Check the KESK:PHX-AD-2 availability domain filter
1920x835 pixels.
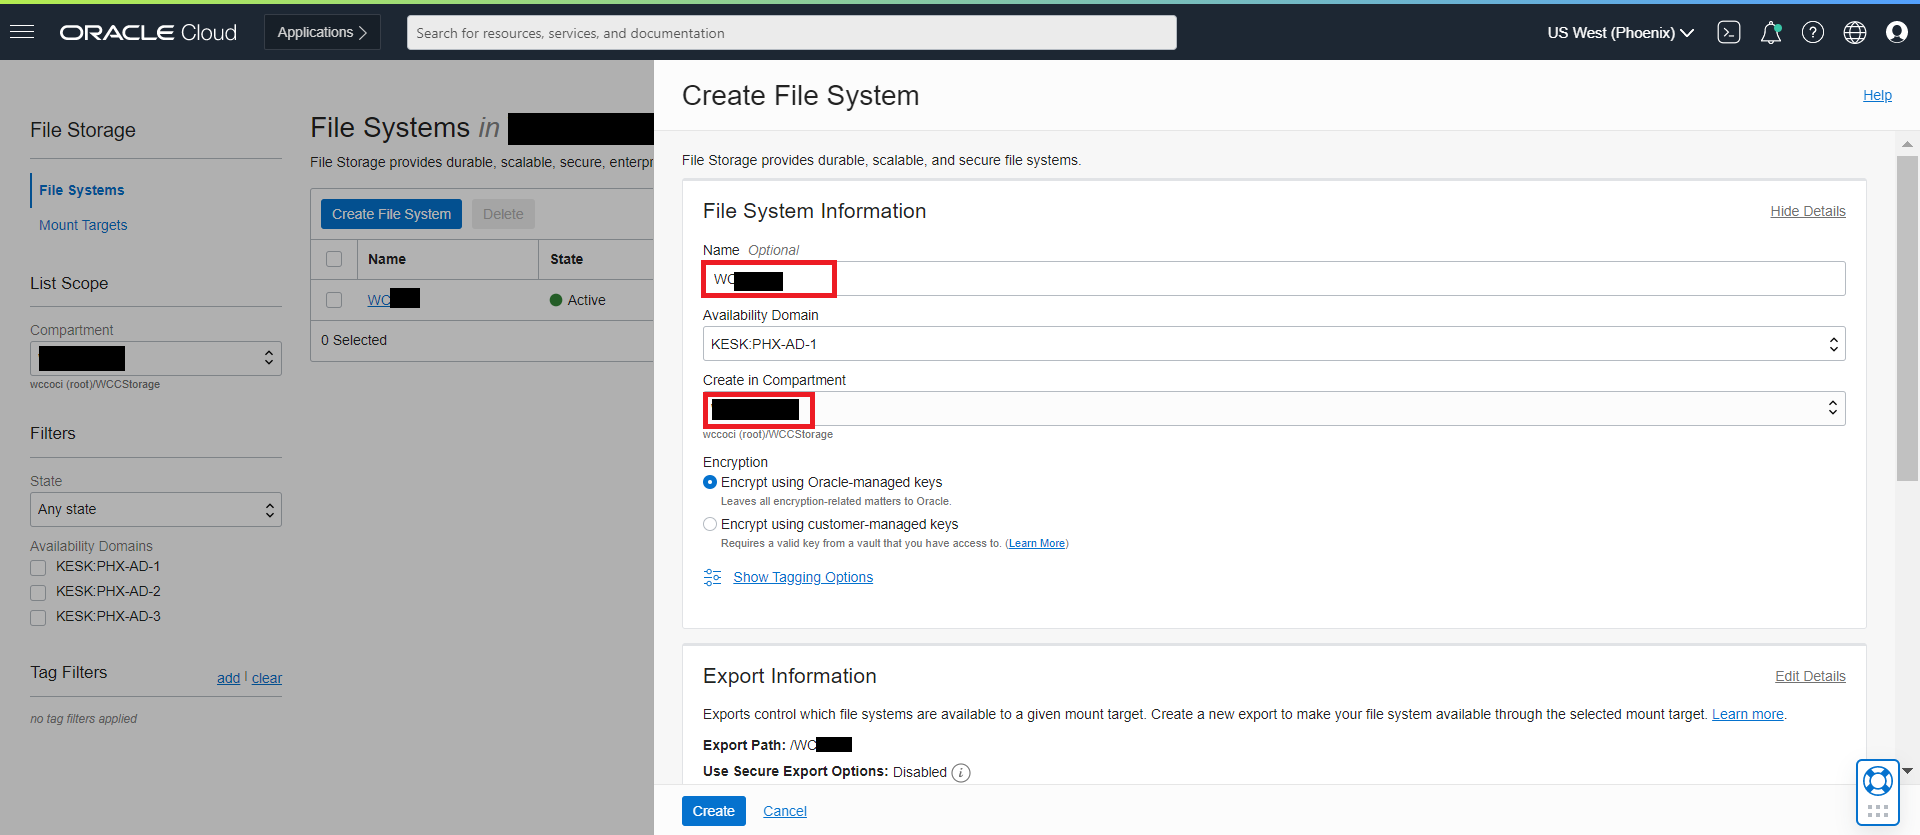[38, 592]
